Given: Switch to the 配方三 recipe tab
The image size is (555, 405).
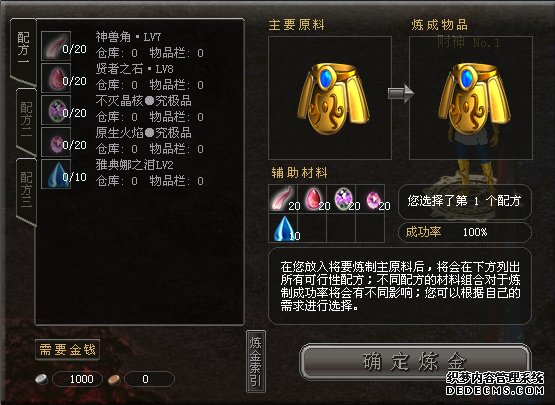Looking at the screenshot, I should pyautogui.click(x=26, y=189).
